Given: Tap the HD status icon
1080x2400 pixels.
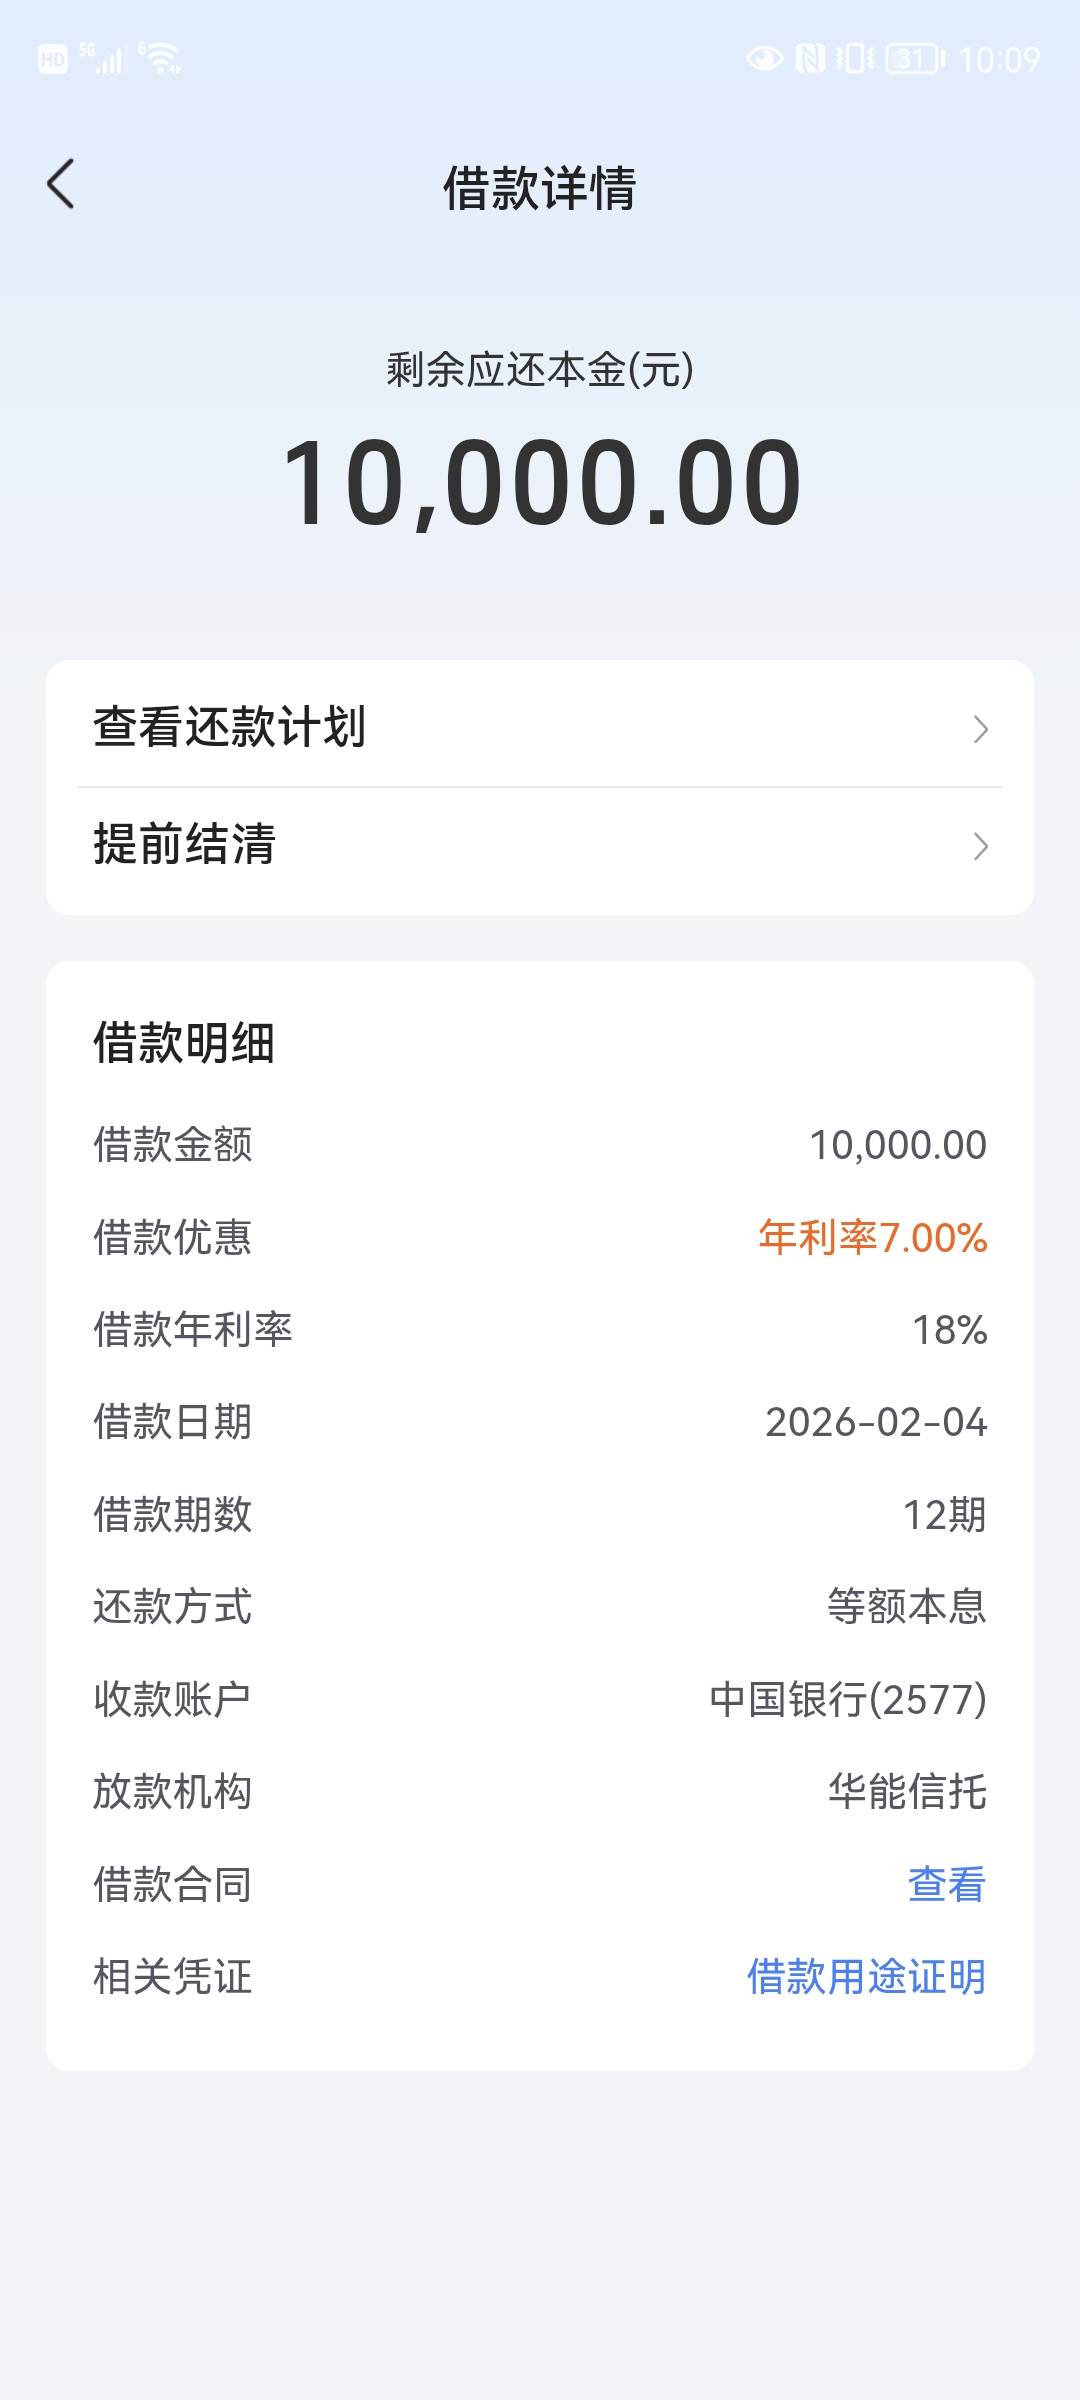Looking at the screenshot, I should 52,60.
